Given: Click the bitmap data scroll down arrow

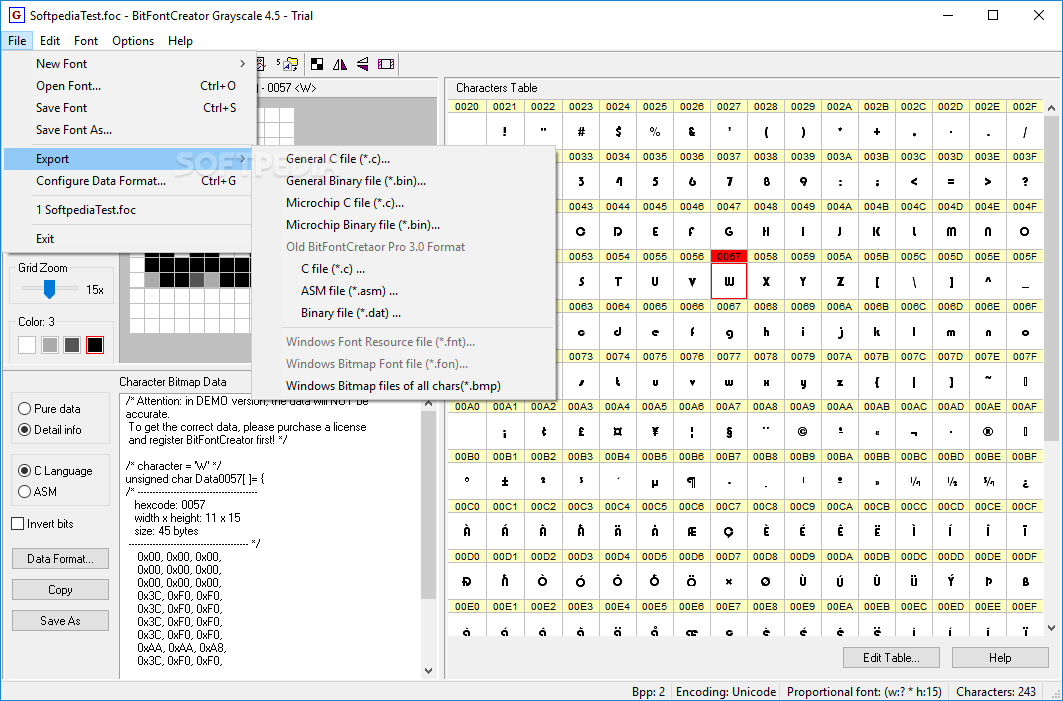Looking at the screenshot, I should coord(428,670).
